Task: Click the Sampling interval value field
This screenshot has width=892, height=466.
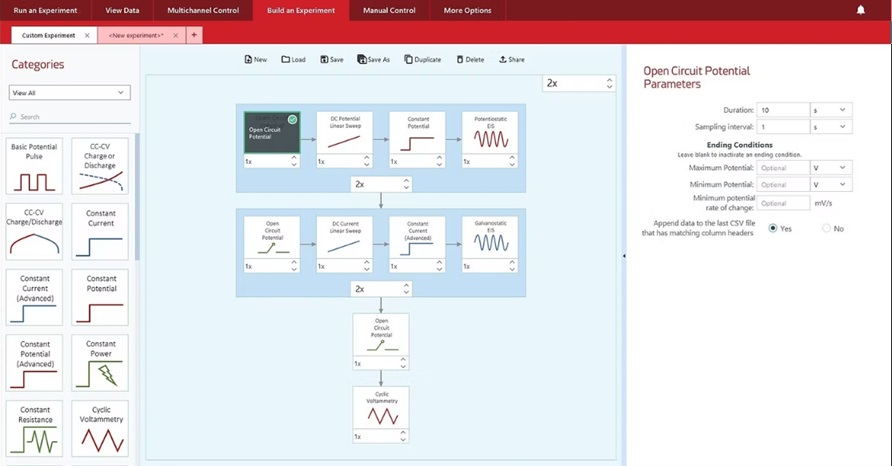Action: click(783, 127)
